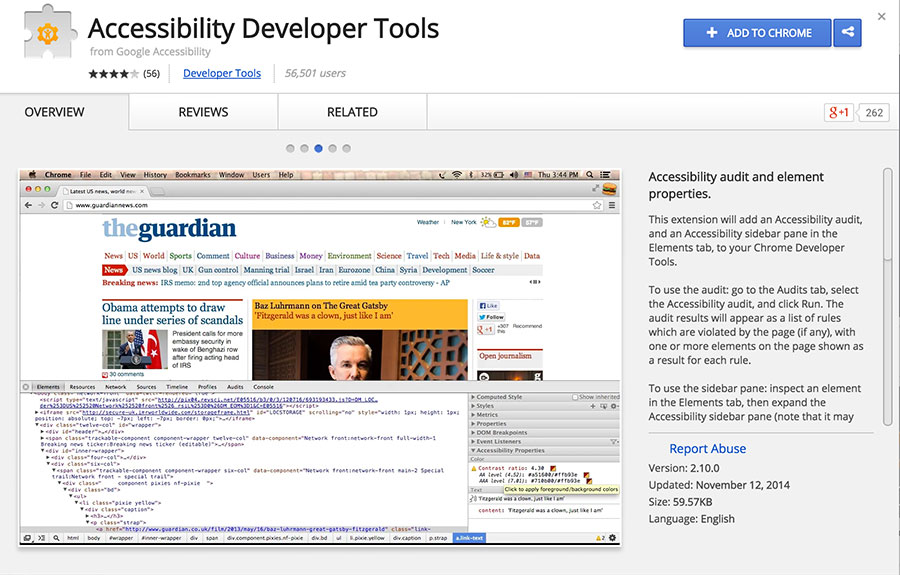The width and height of the screenshot is (900, 575).
Task: Switch to the REVIEWS tab
Action: (x=203, y=112)
